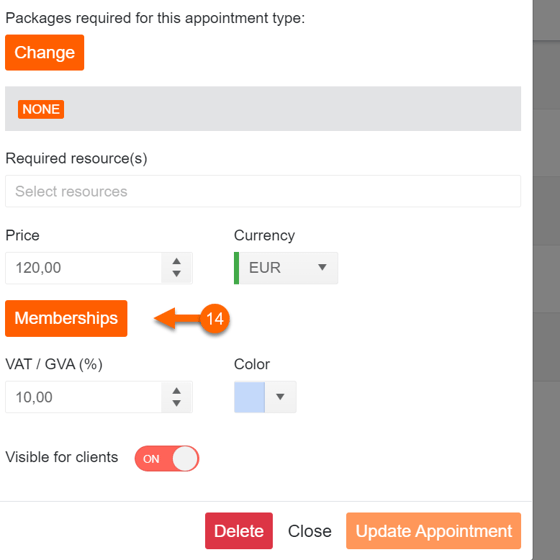
Task: Open the Select resources multiselect
Action: click(x=263, y=191)
